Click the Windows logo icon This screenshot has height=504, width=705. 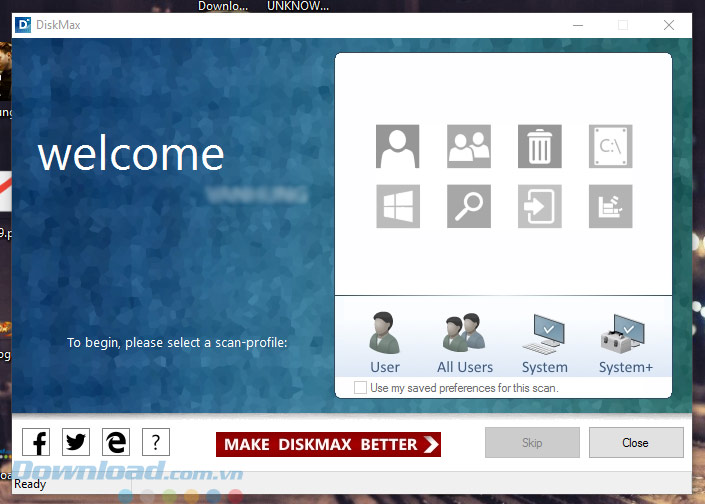pos(397,206)
